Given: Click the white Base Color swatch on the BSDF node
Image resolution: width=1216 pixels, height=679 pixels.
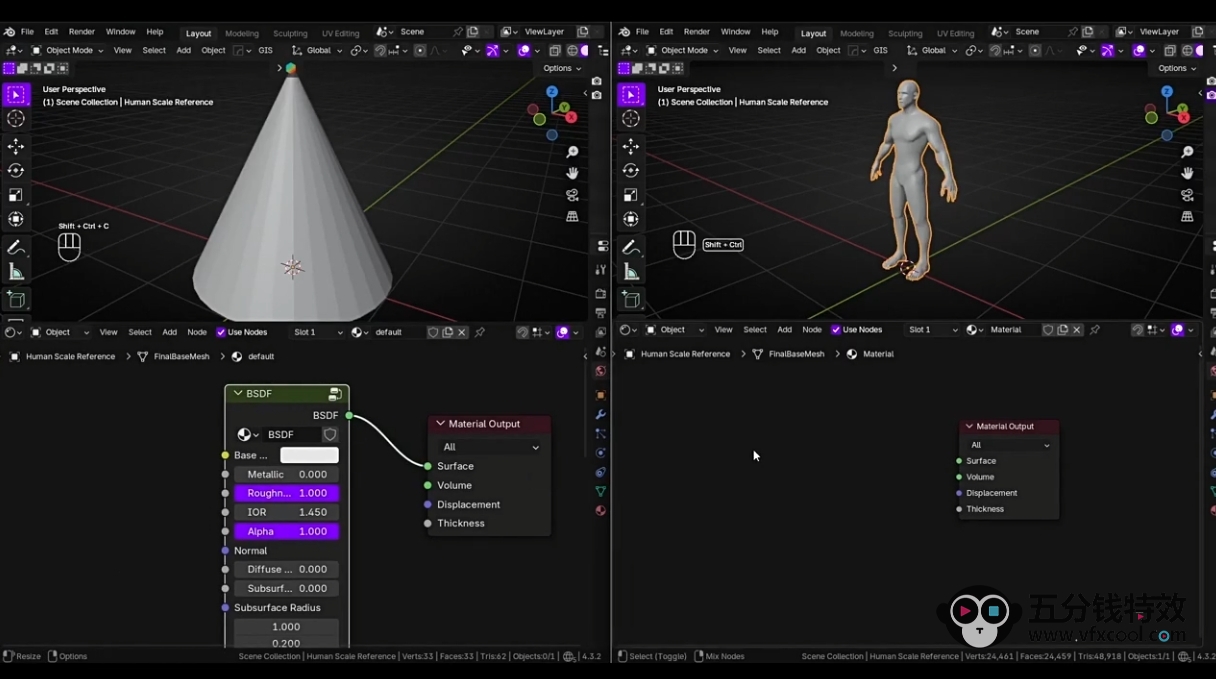Looking at the screenshot, I should tap(309, 455).
